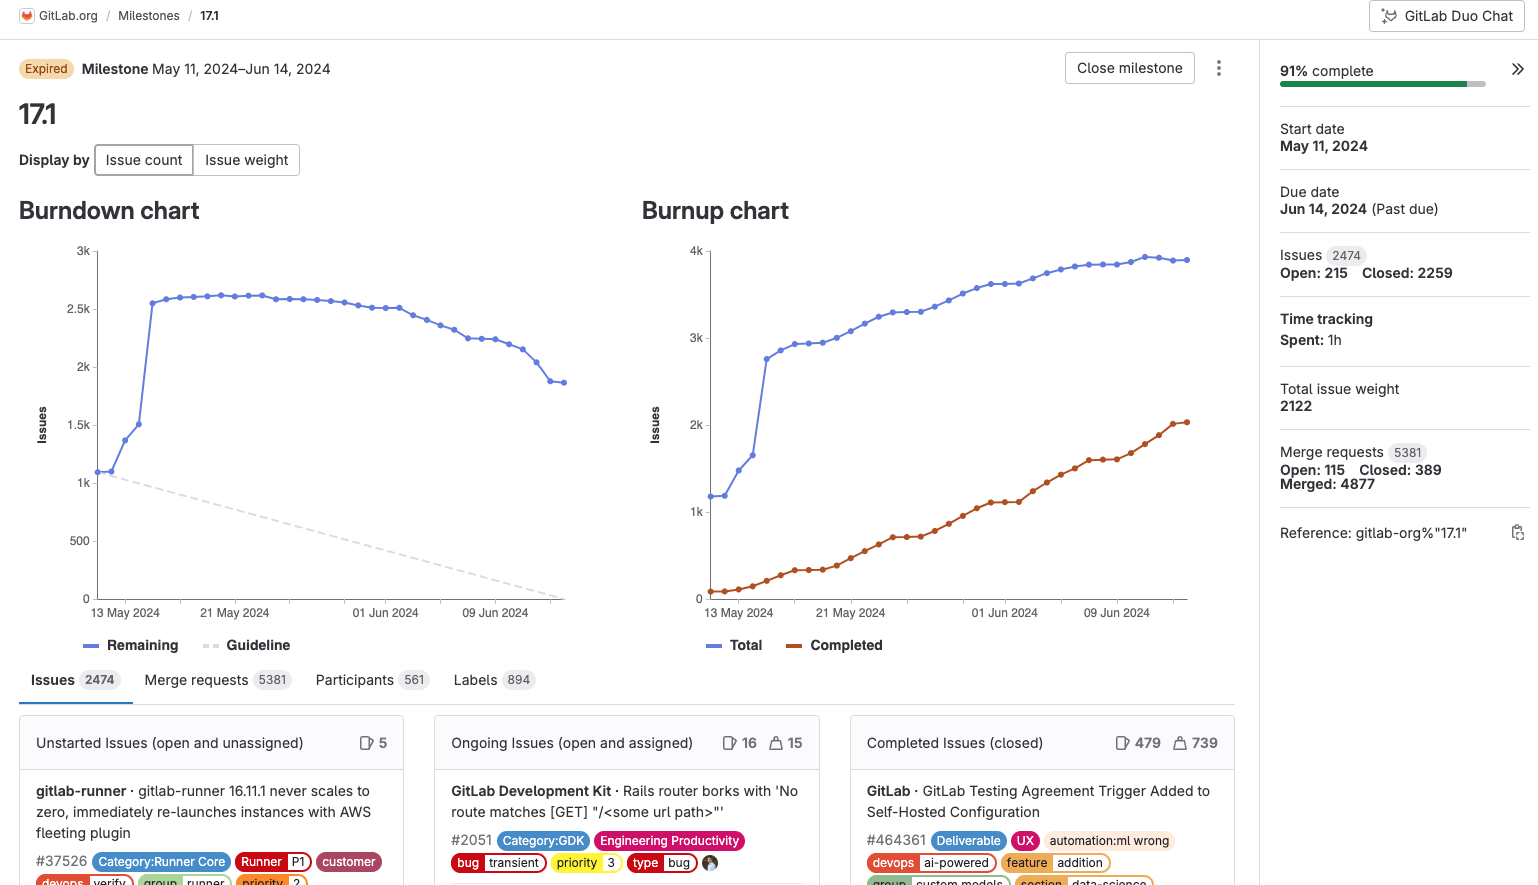Click the 17.1 breadcrumb item
The width and height of the screenshot is (1538, 885).
pos(209,16)
